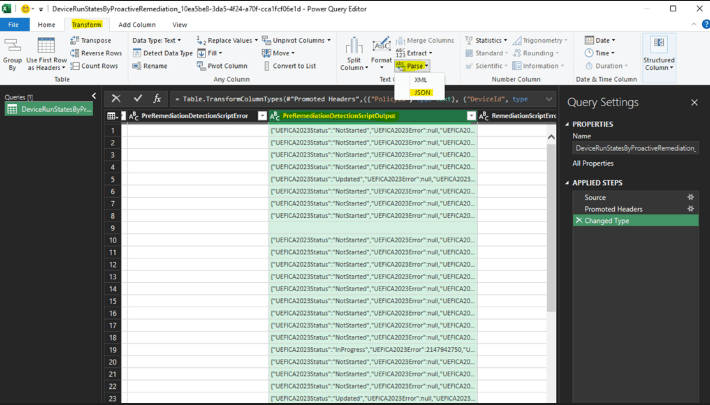Open Source step settings gear
Screen dimensions: 710x405
(x=691, y=197)
